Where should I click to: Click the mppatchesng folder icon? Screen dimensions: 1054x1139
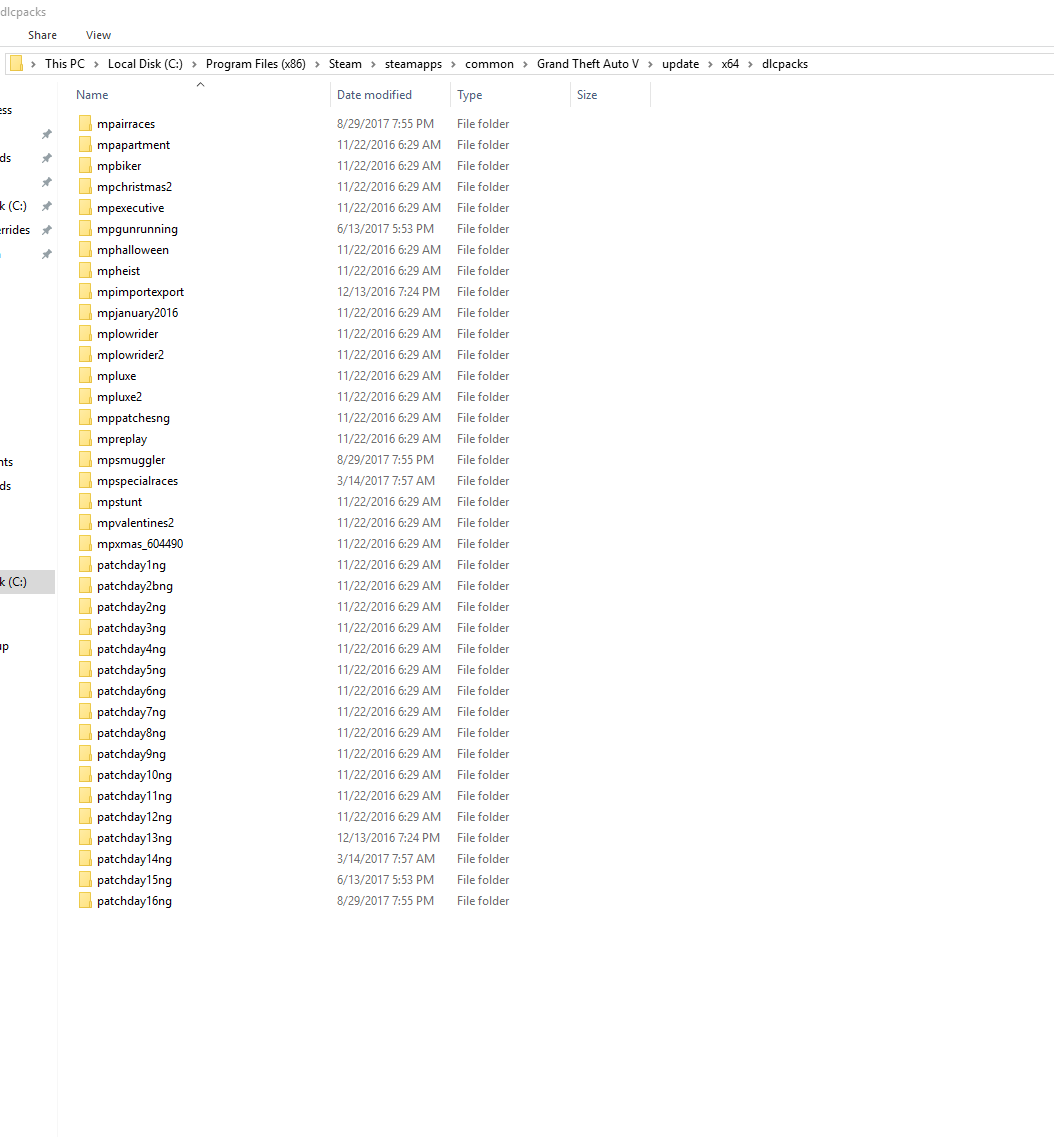(x=85, y=418)
